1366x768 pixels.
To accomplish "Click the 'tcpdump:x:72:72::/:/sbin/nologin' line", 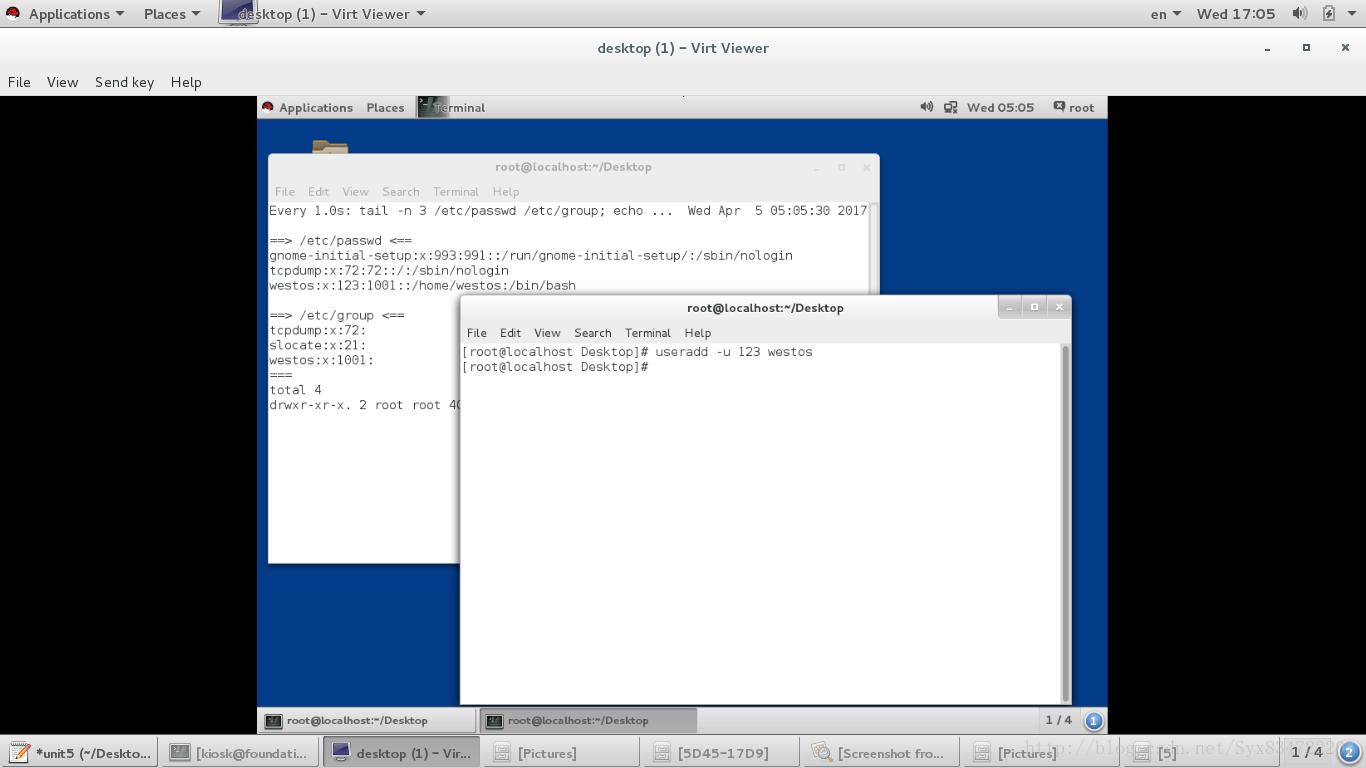I will [389, 270].
